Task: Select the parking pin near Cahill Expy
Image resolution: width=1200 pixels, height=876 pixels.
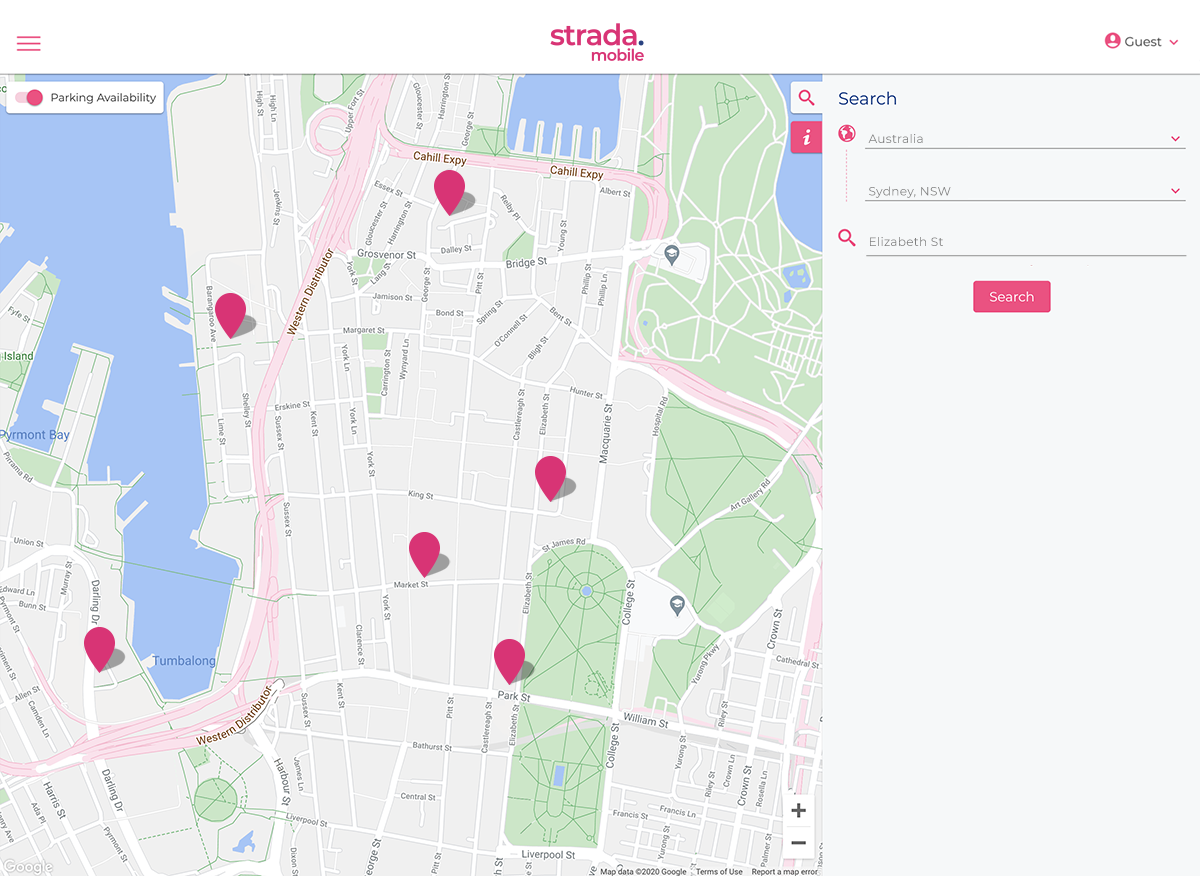Action: [x=449, y=191]
